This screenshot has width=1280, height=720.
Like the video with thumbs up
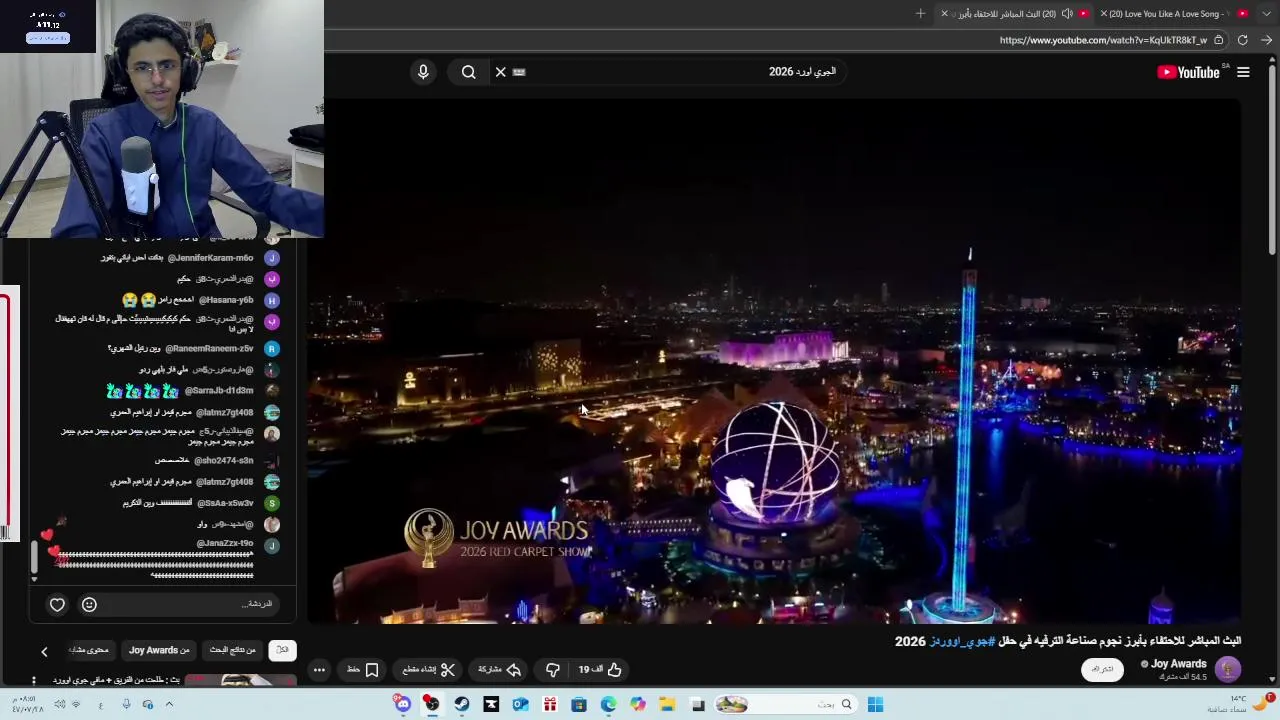[600, 670]
